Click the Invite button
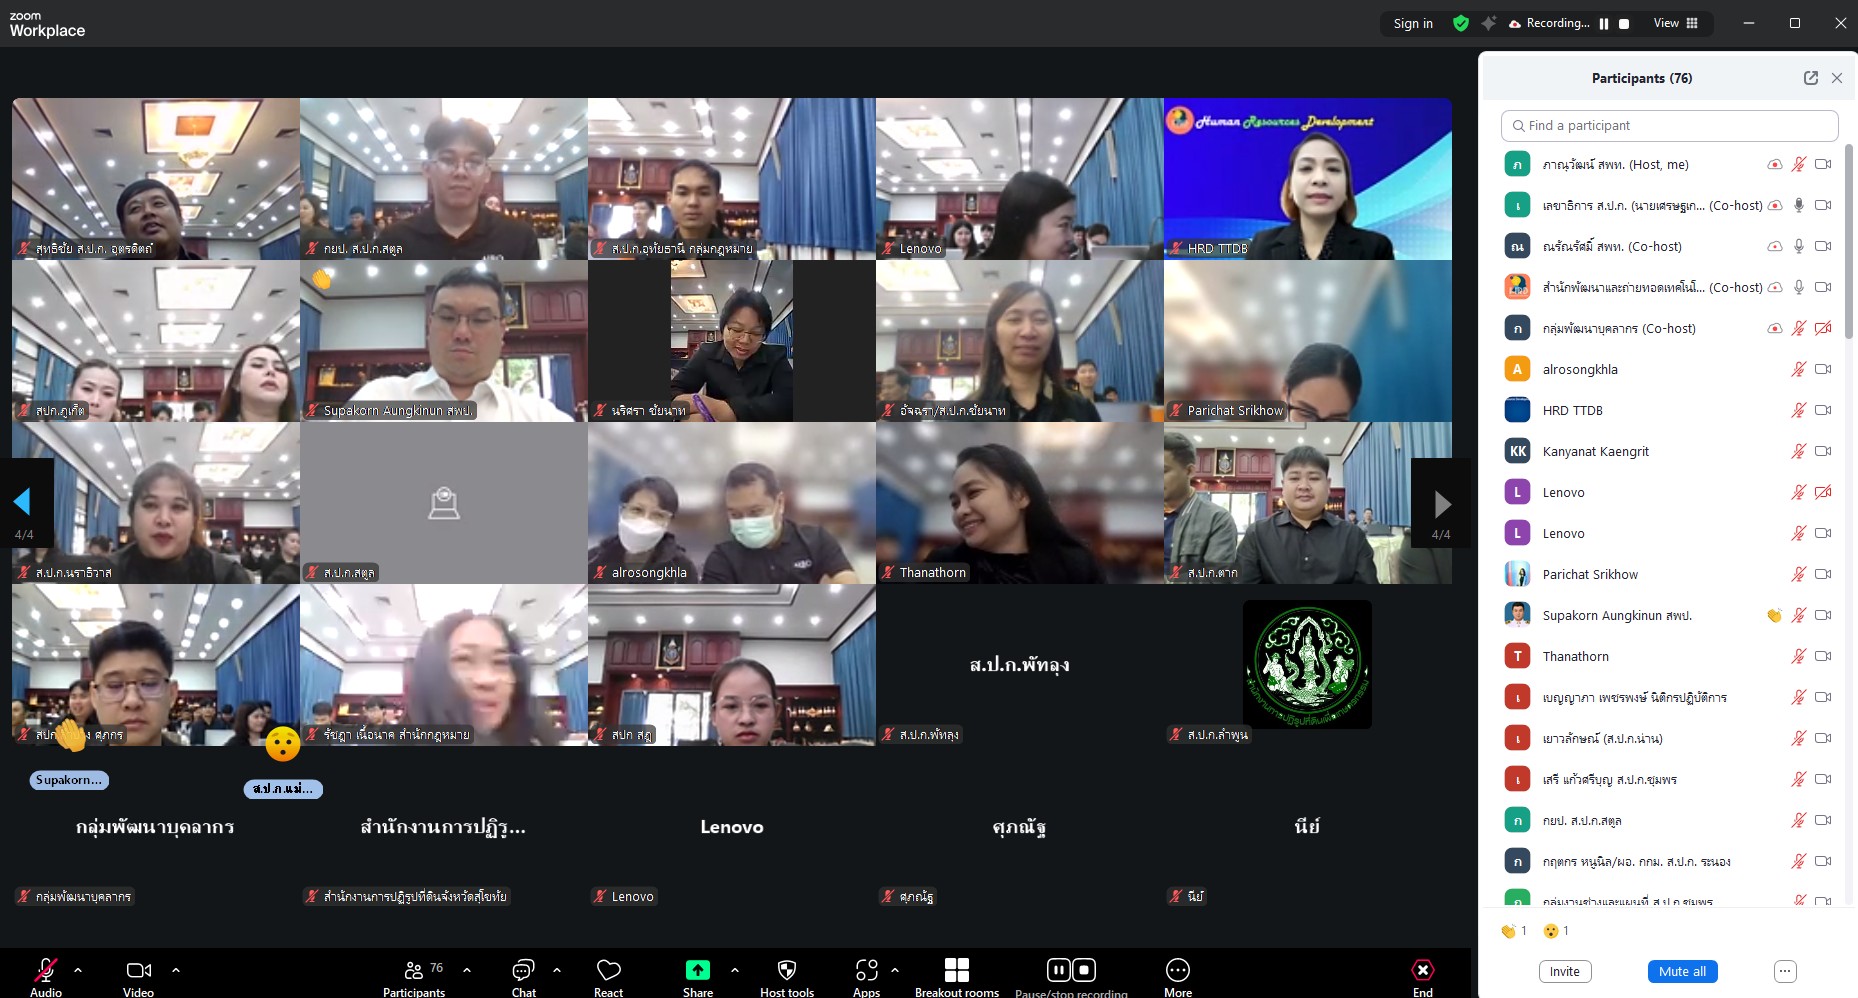The height and width of the screenshot is (998, 1858). (1564, 971)
